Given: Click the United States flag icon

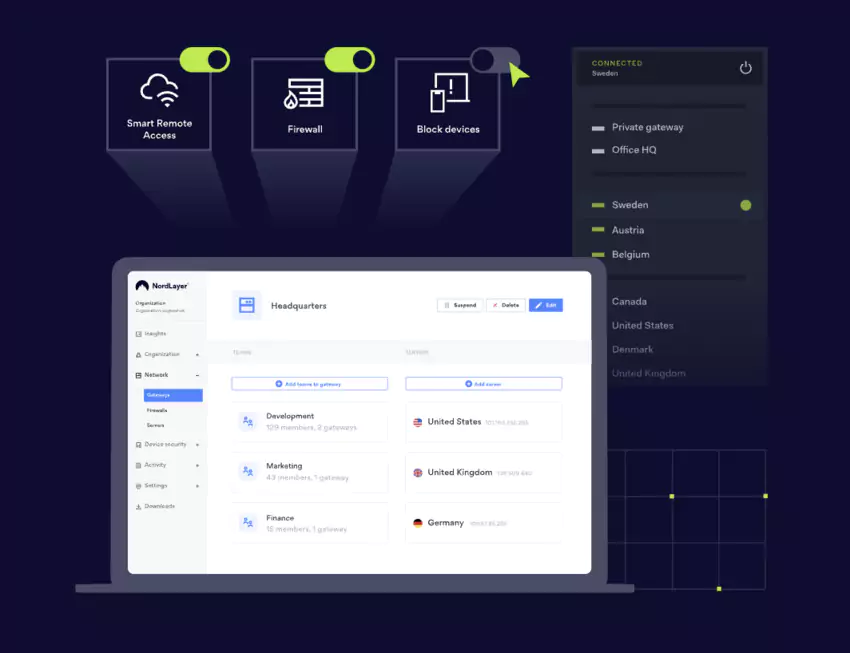Looking at the screenshot, I should (419, 422).
